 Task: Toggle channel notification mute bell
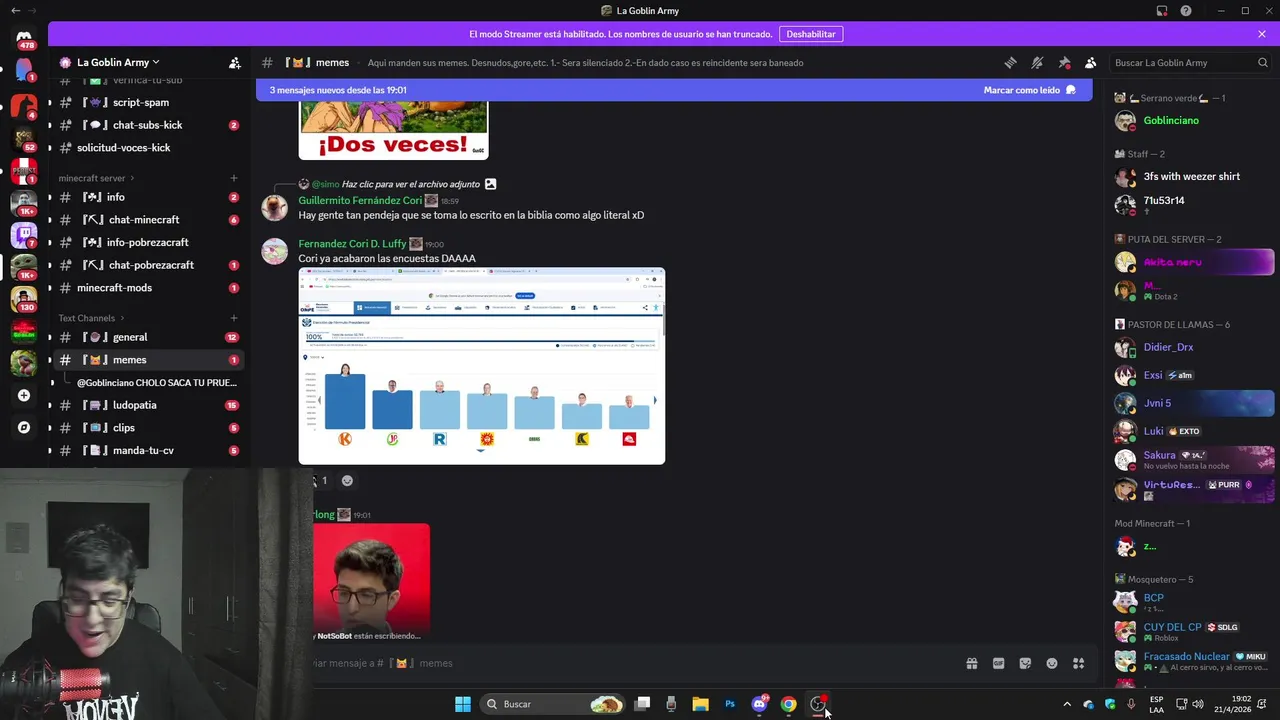pyautogui.click(x=1037, y=62)
